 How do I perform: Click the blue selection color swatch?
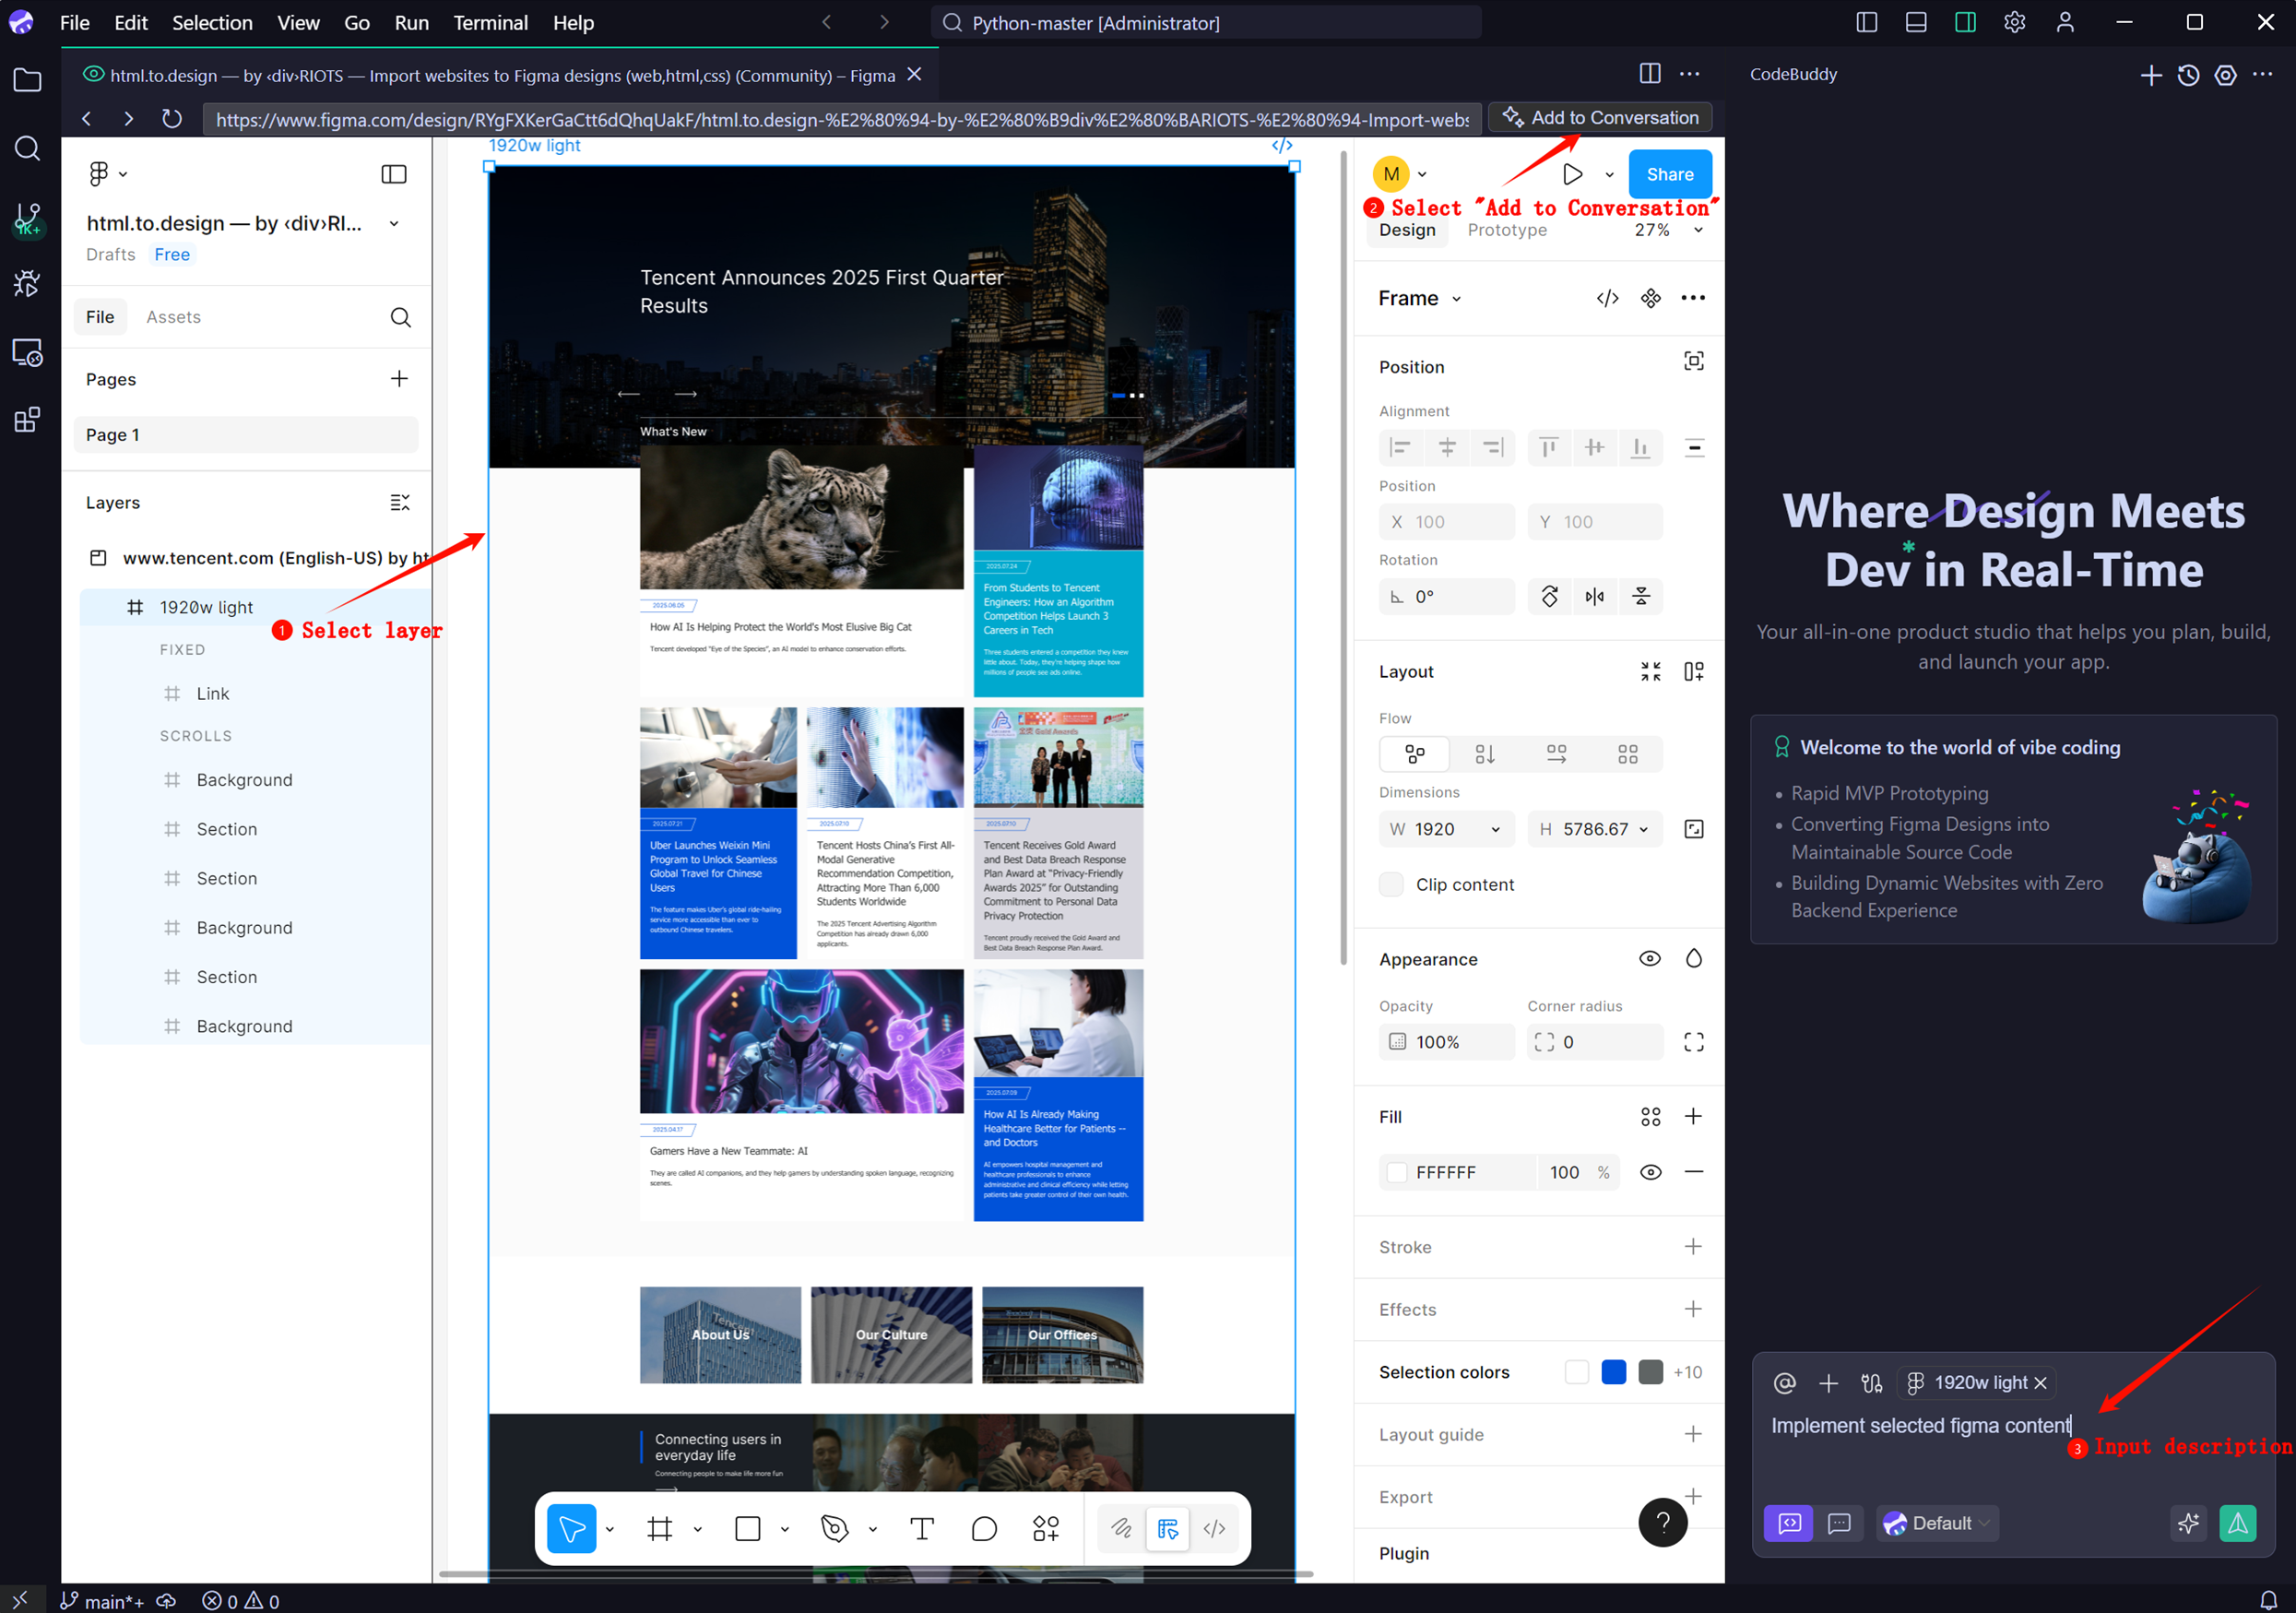pos(1613,1372)
